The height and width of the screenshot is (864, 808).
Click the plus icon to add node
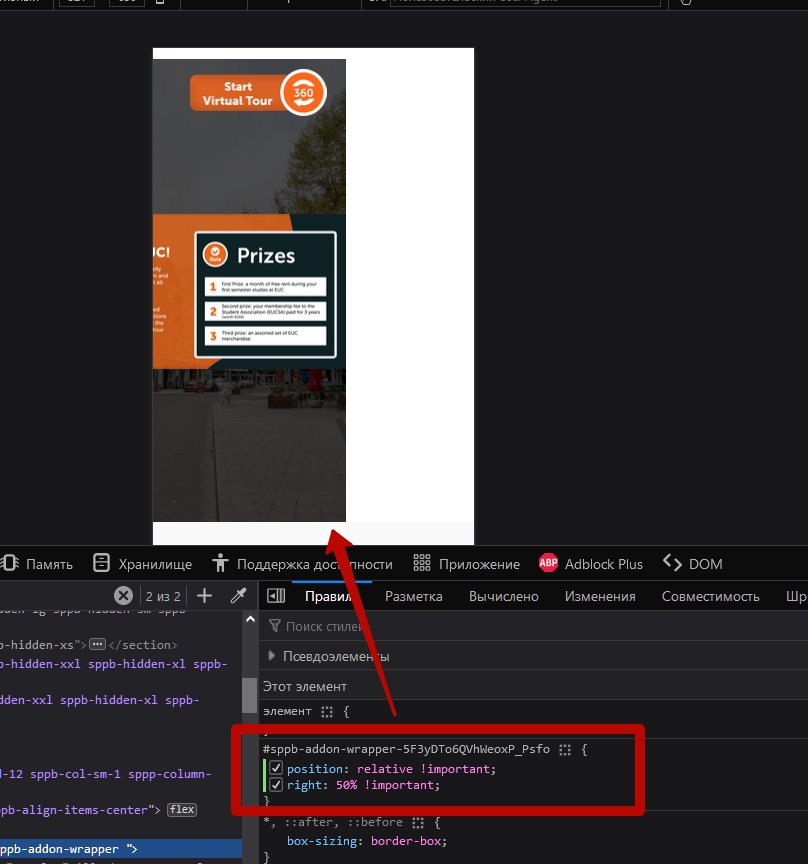coord(204,596)
